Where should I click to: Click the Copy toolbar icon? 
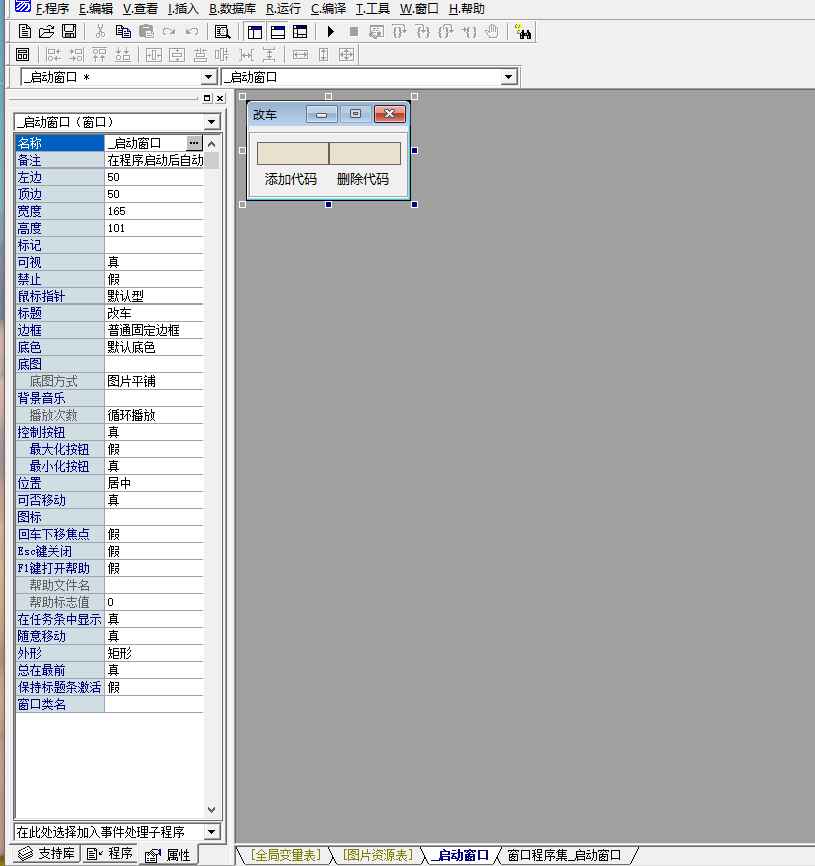(x=123, y=31)
